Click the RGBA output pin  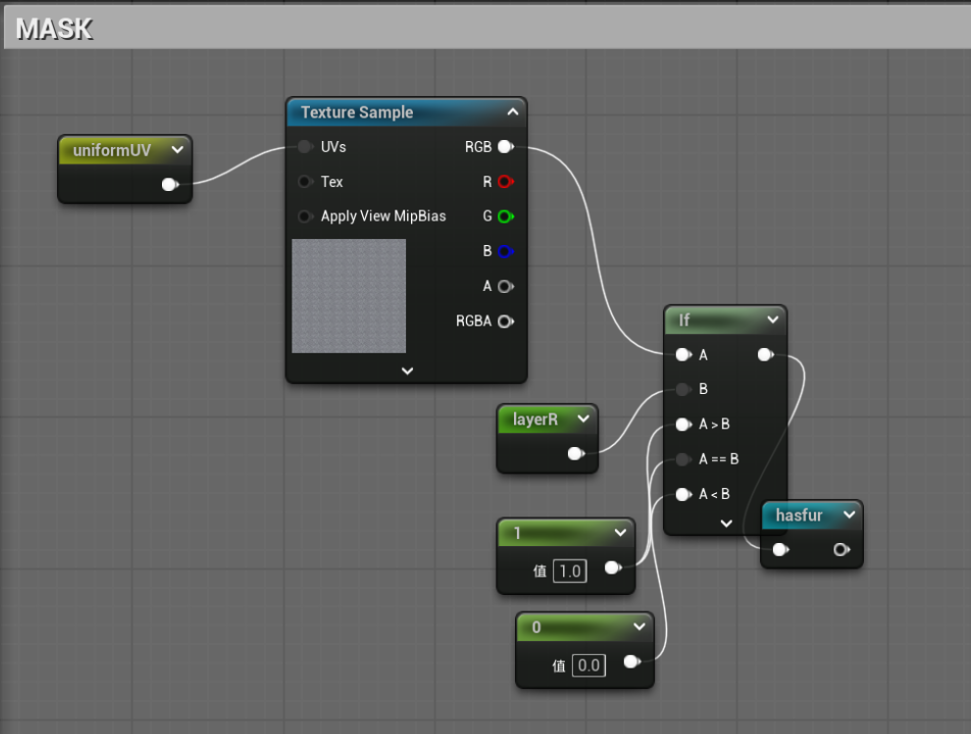coord(506,321)
